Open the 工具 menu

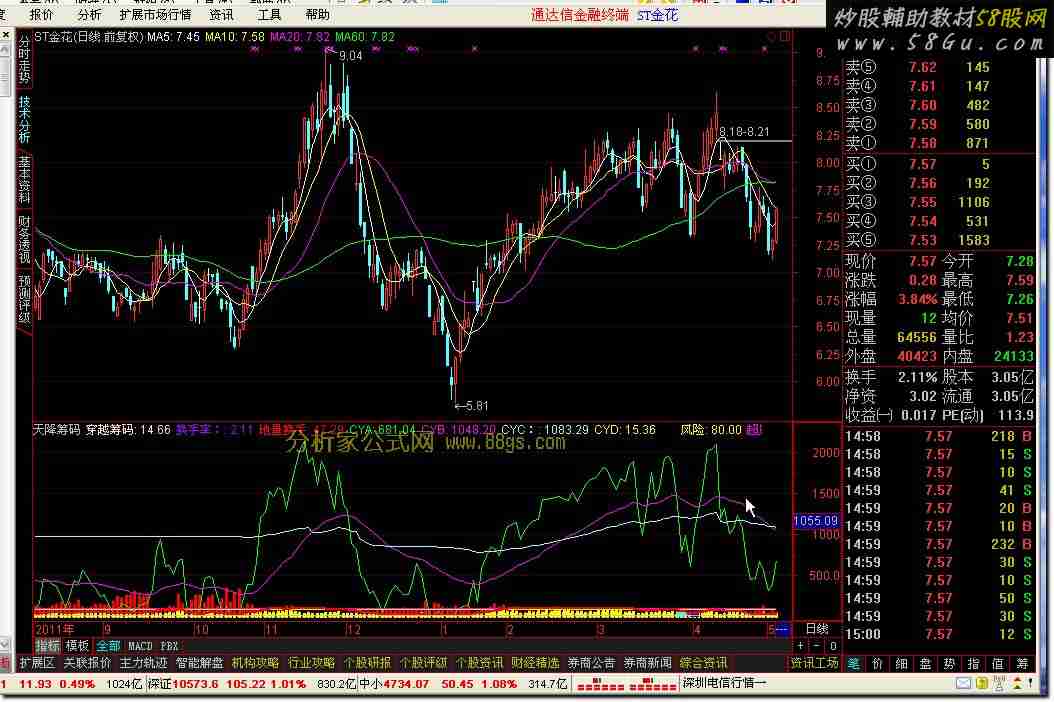[269, 15]
